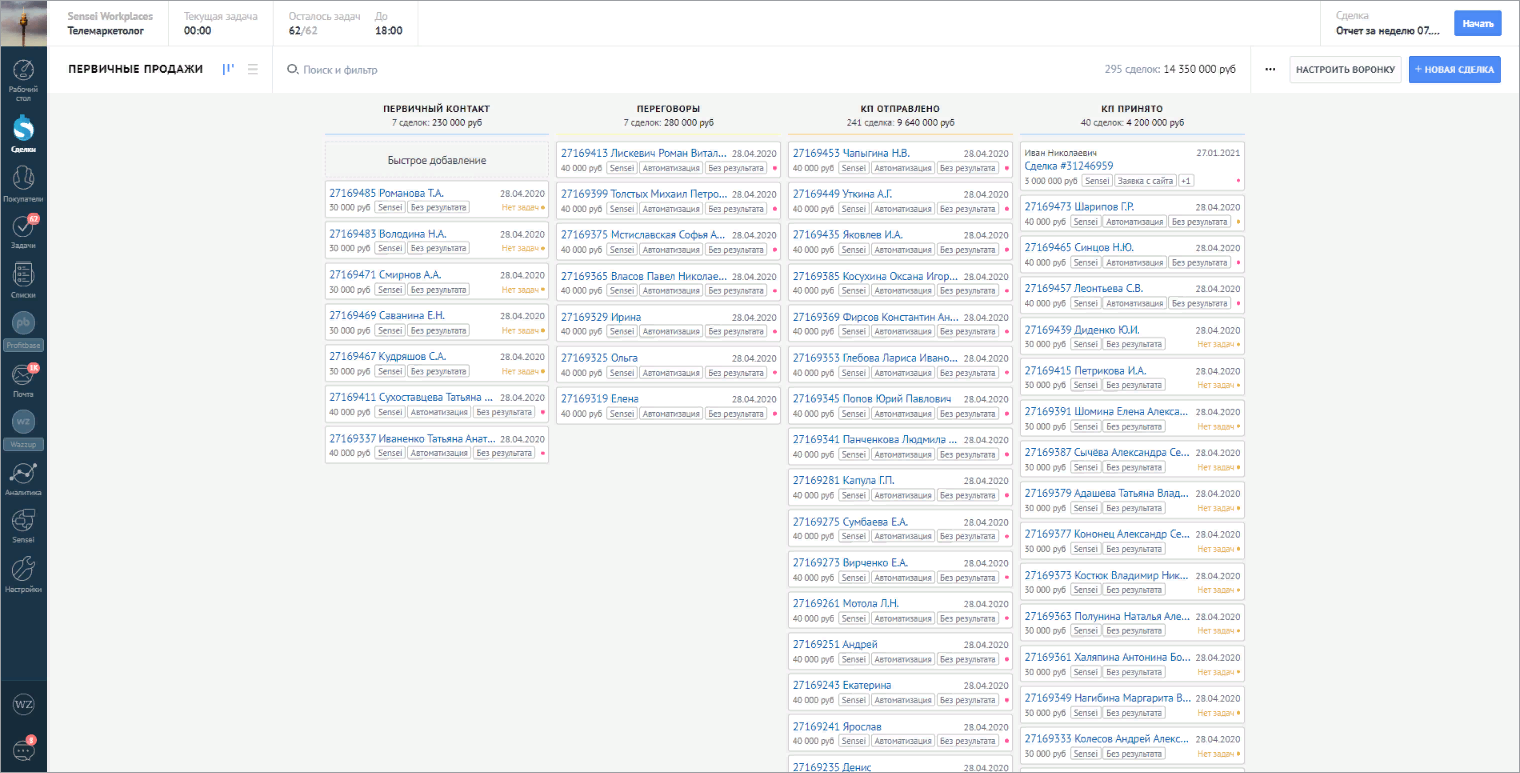The width and height of the screenshot is (1520, 773).
Task: Click the Первичные продажи pipeline title
Action: point(135,69)
